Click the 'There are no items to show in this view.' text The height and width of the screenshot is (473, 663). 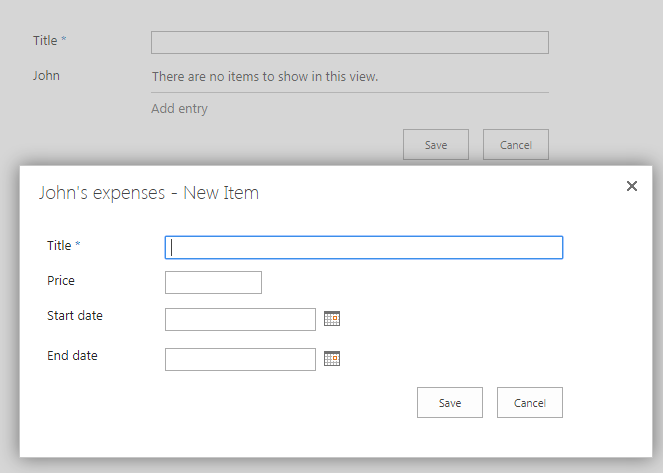coord(265,77)
